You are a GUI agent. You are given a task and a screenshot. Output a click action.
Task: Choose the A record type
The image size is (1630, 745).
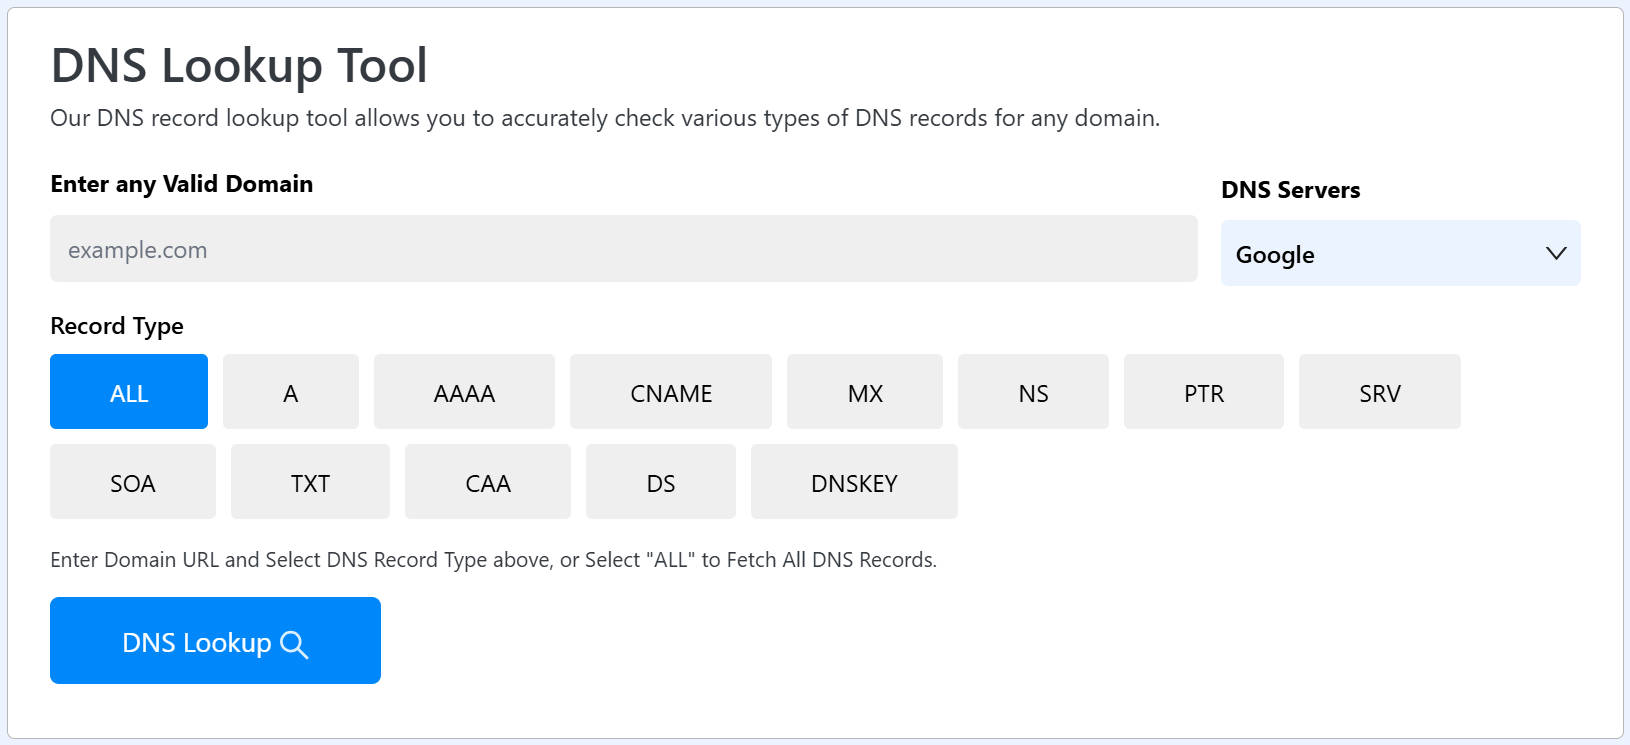click(290, 392)
